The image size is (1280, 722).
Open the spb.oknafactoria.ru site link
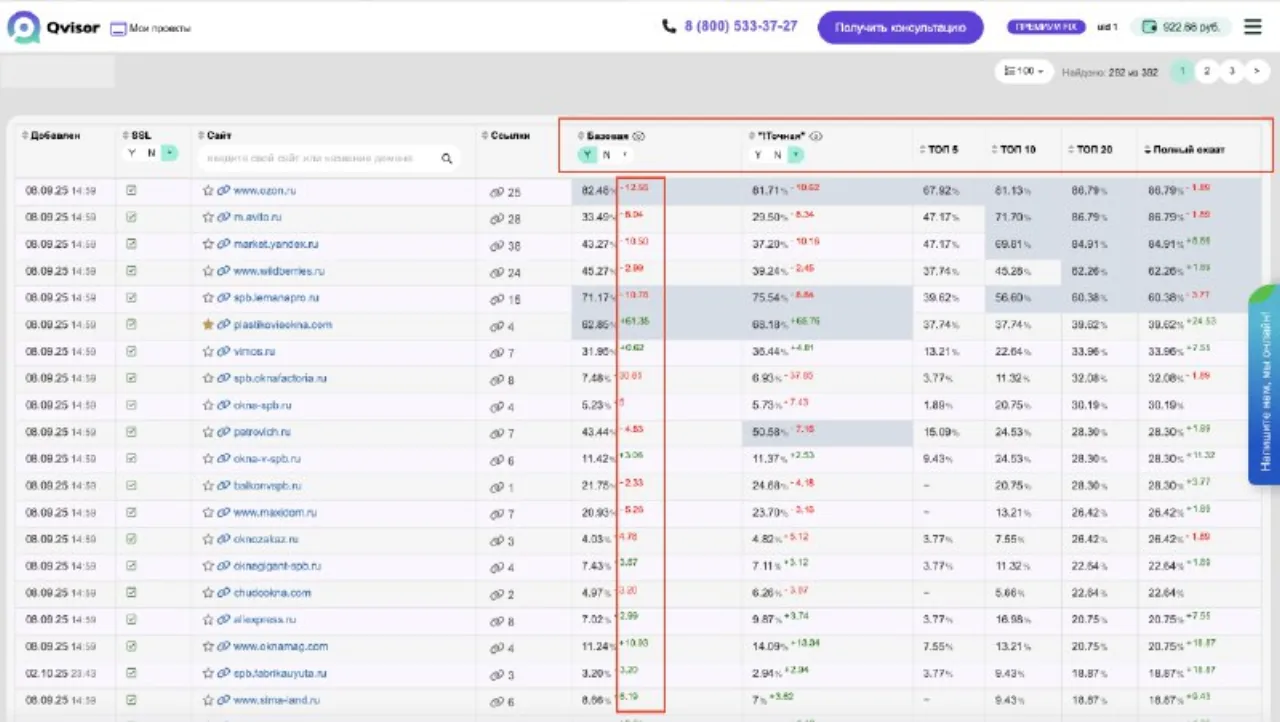tap(280, 379)
